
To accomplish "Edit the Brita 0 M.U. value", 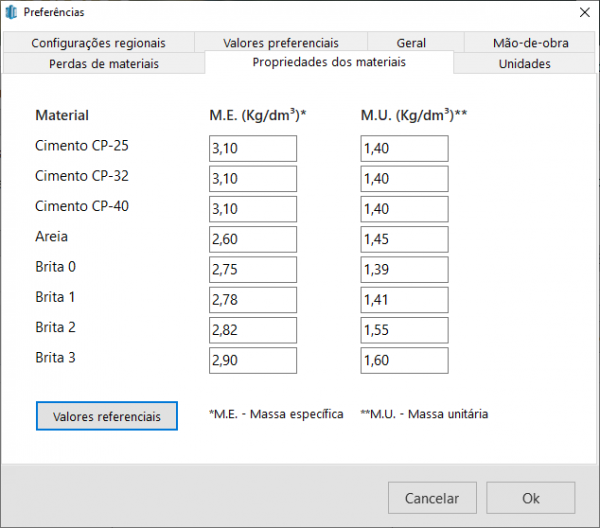I will point(404,270).
